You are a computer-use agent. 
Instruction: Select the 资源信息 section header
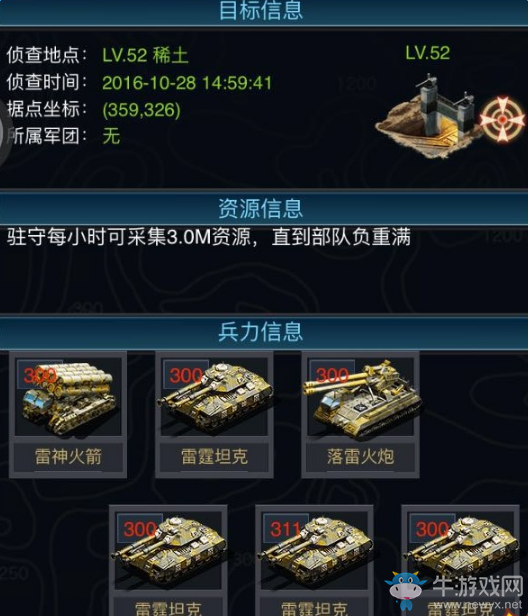261,208
